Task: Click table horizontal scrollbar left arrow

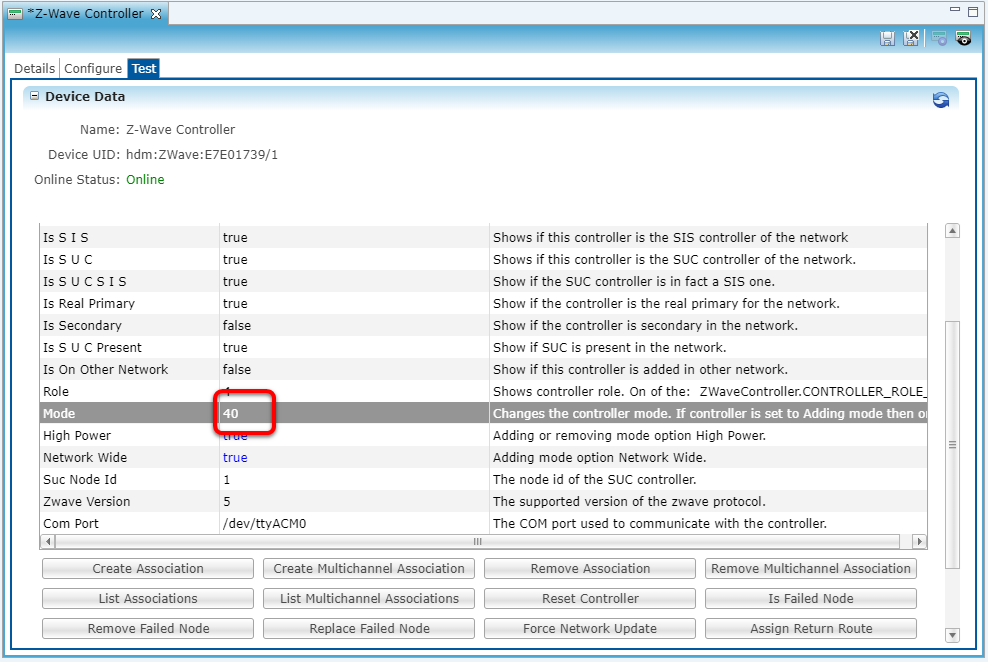Action: click(x=47, y=541)
